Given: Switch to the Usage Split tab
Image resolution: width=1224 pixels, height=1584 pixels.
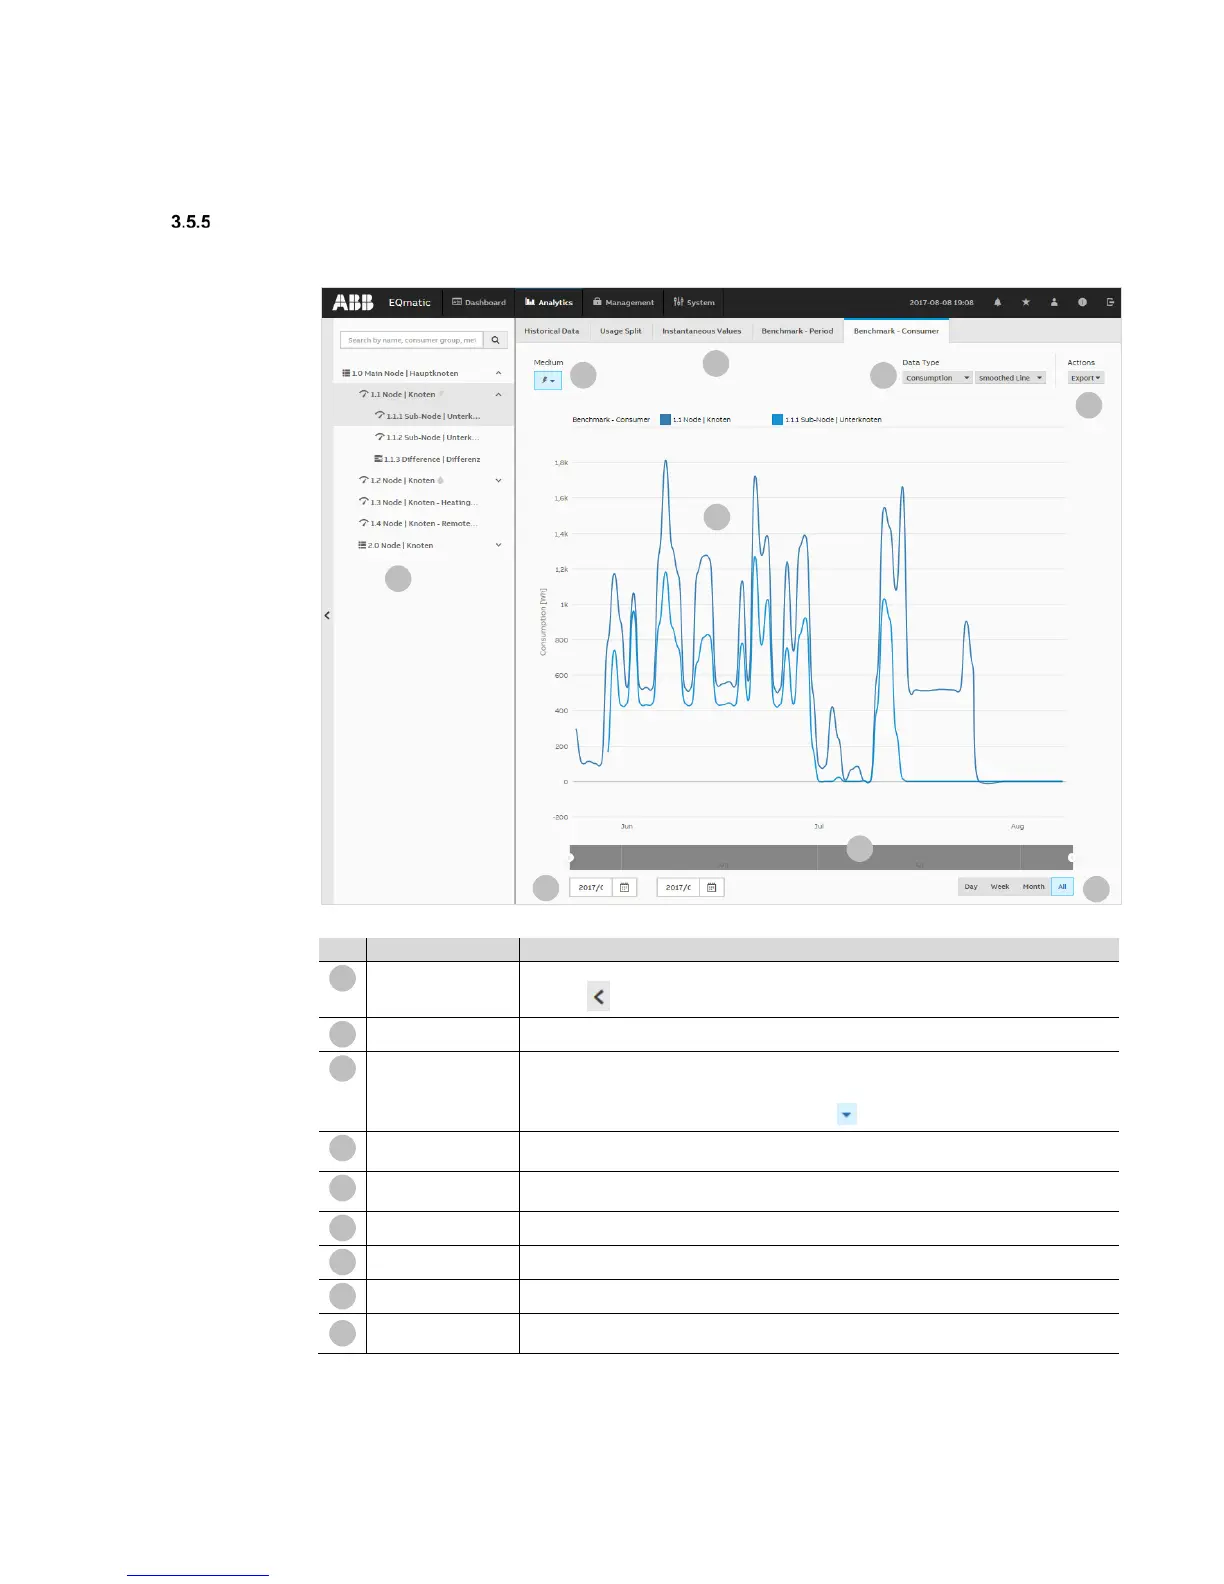Looking at the screenshot, I should [621, 331].
